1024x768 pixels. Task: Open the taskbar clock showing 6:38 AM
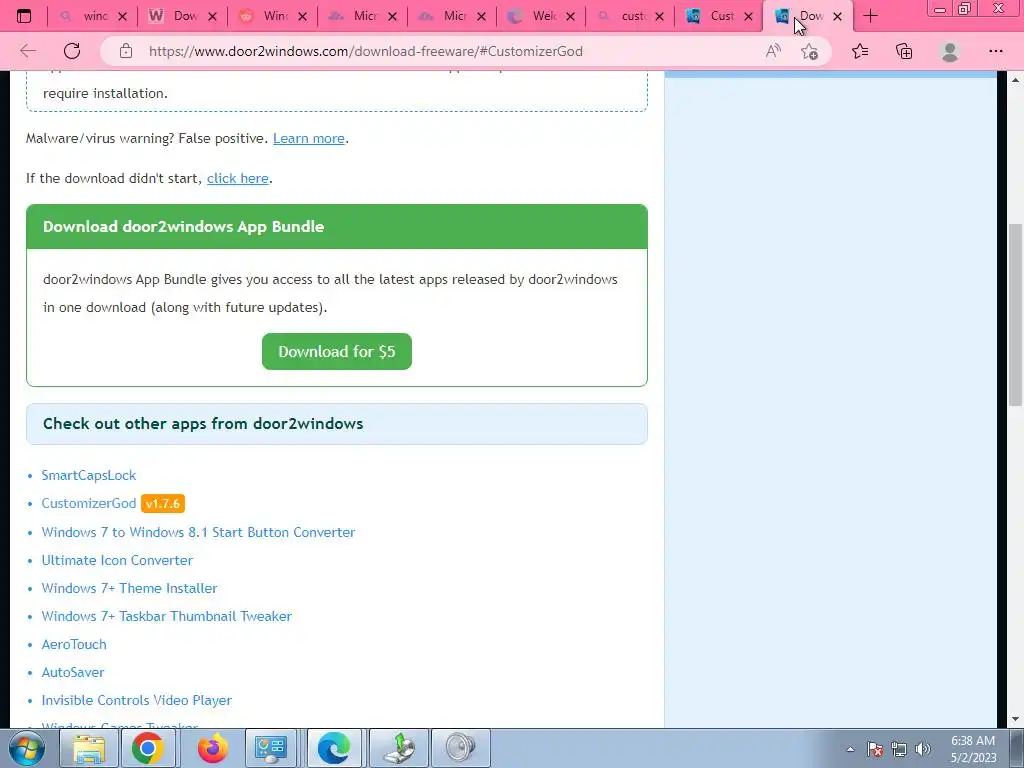tap(973, 749)
